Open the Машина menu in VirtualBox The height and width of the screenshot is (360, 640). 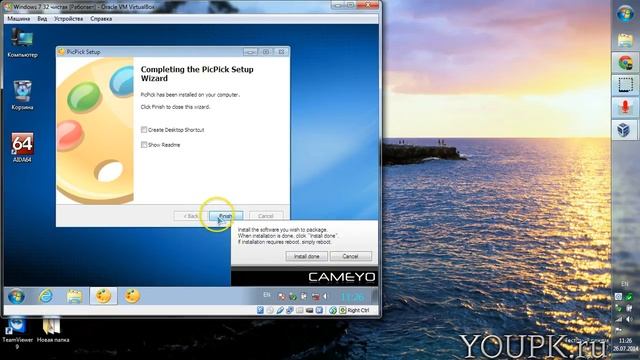coord(19,19)
